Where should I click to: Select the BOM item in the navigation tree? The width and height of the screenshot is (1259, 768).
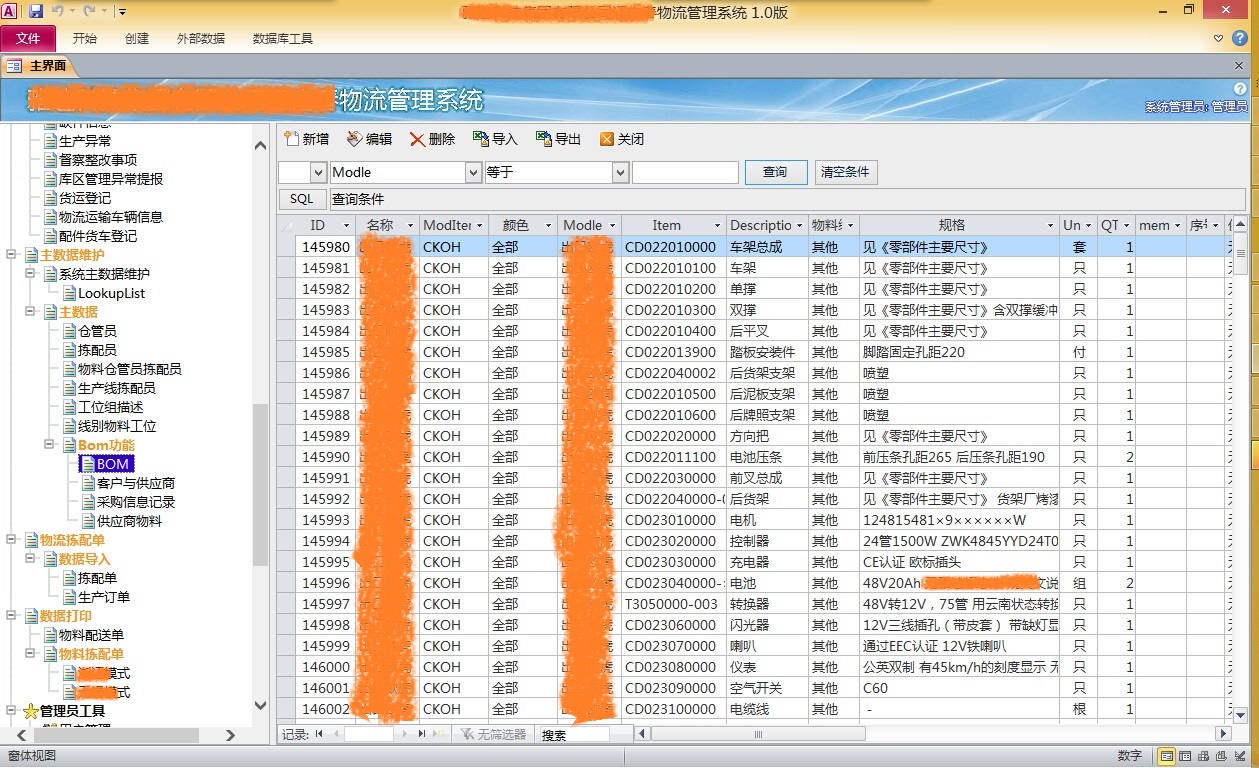(107, 463)
